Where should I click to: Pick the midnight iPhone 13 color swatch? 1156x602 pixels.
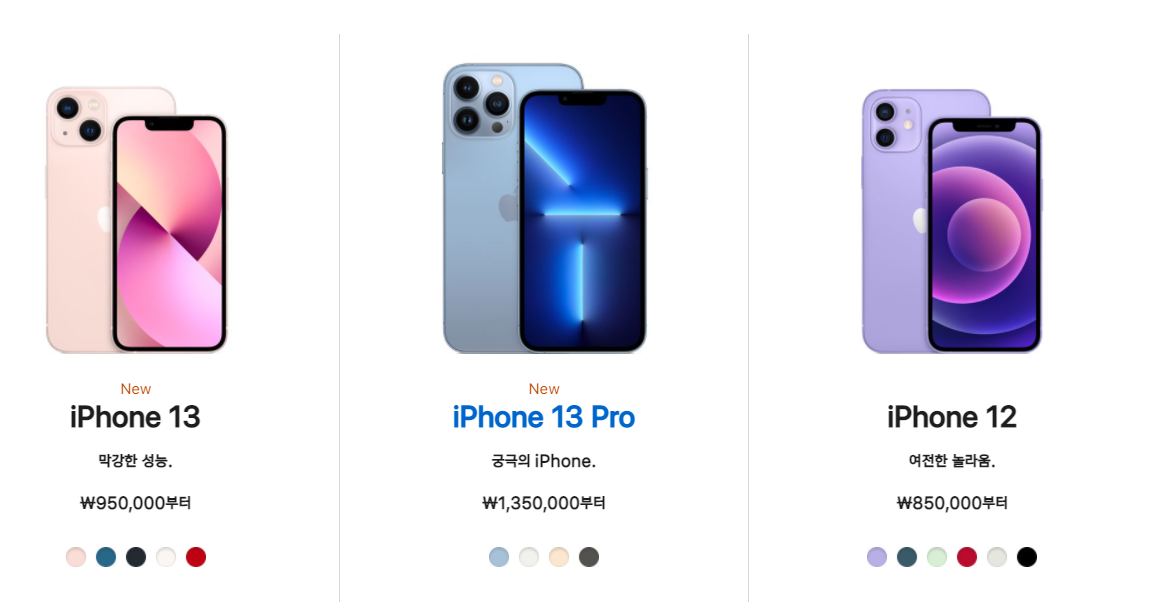point(136,557)
